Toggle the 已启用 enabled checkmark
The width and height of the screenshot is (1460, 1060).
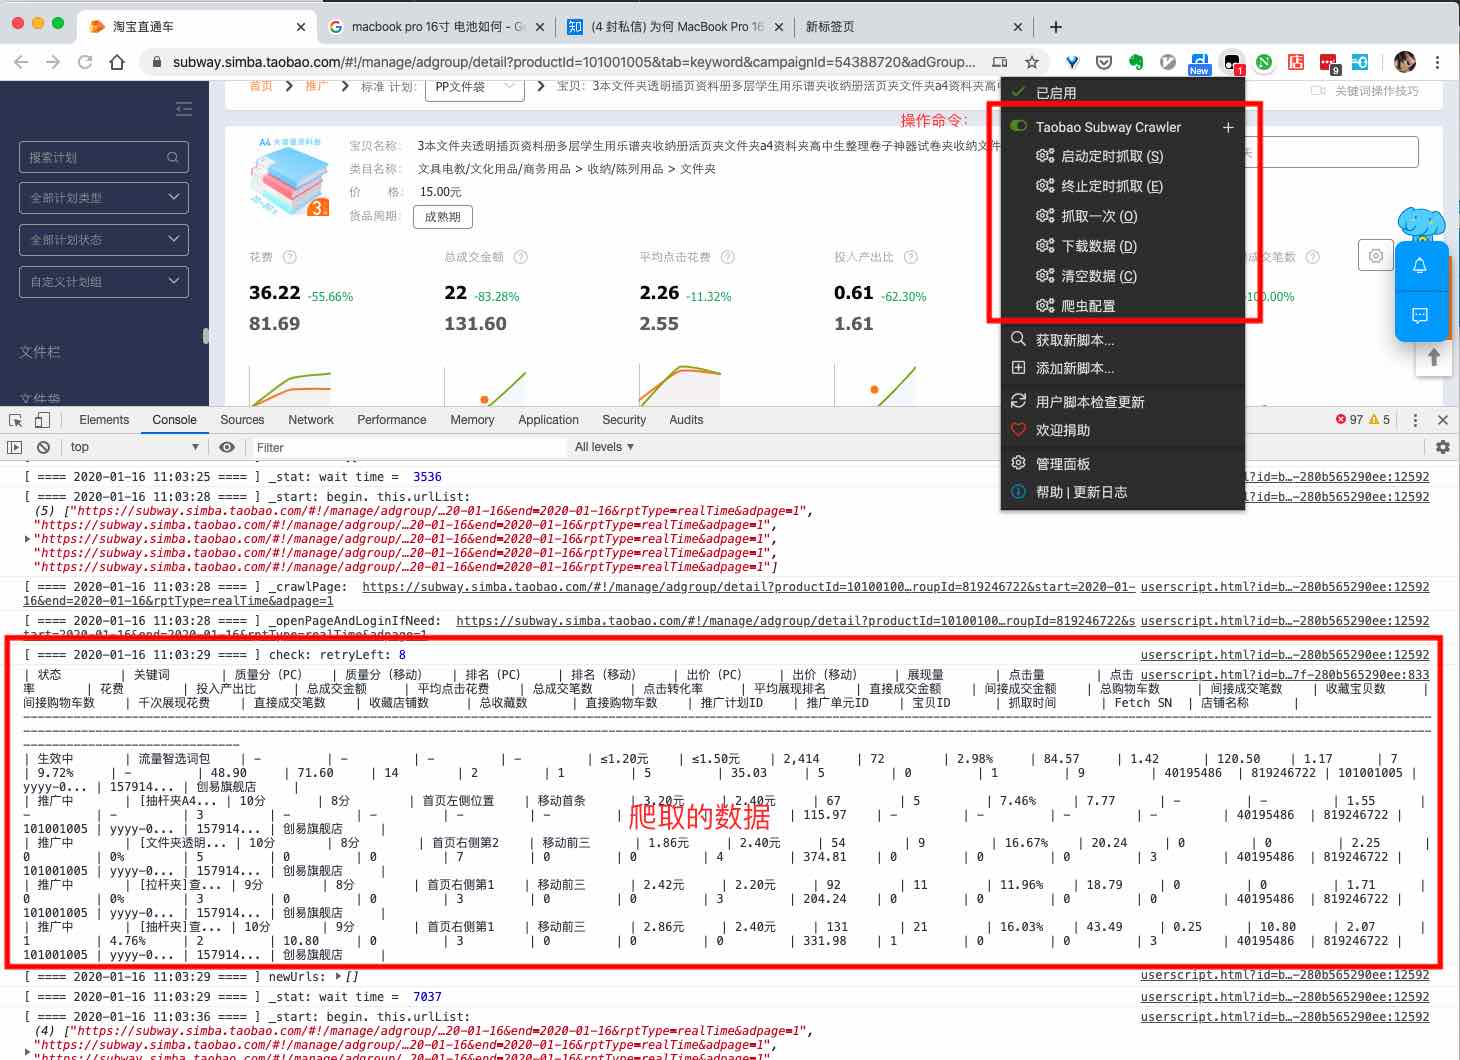pos(1018,92)
